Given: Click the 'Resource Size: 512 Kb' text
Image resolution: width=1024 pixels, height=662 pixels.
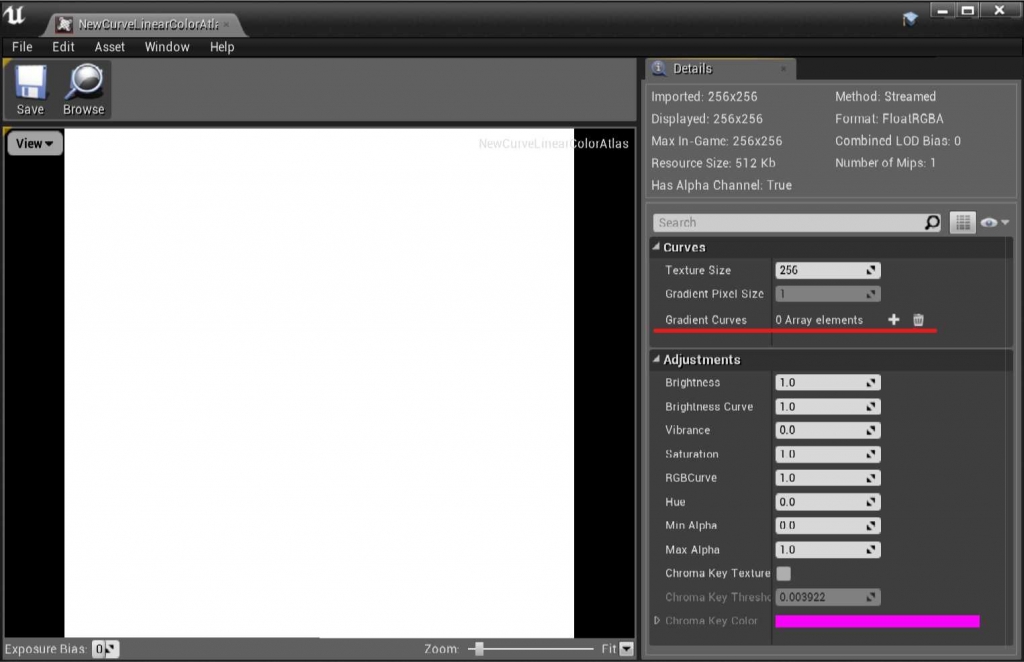Looking at the screenshot, I should point(713,163).
